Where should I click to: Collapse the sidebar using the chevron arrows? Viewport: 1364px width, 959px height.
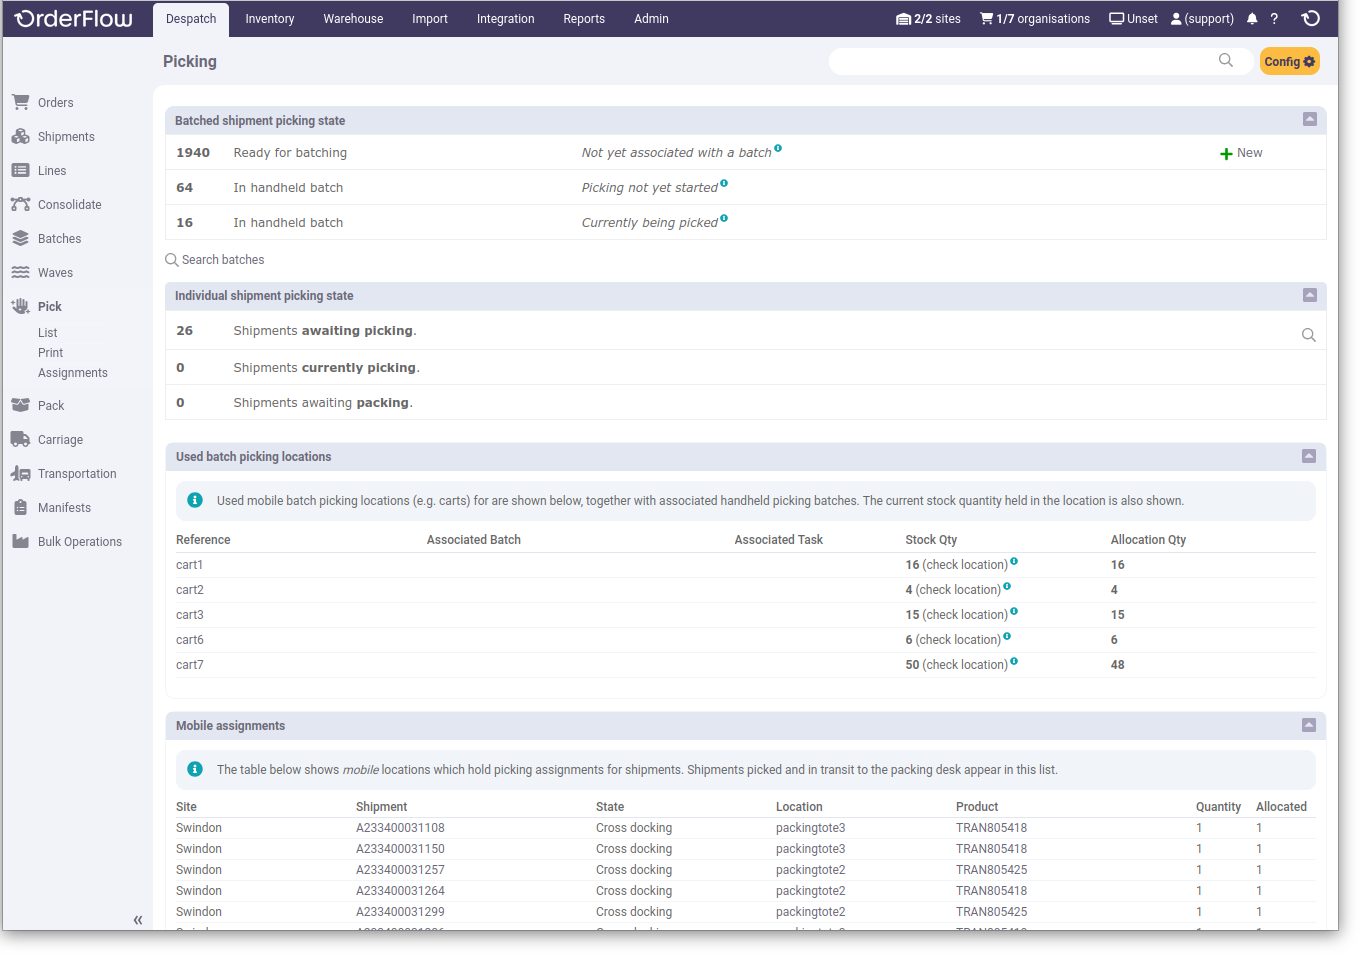tap(138, 920)
